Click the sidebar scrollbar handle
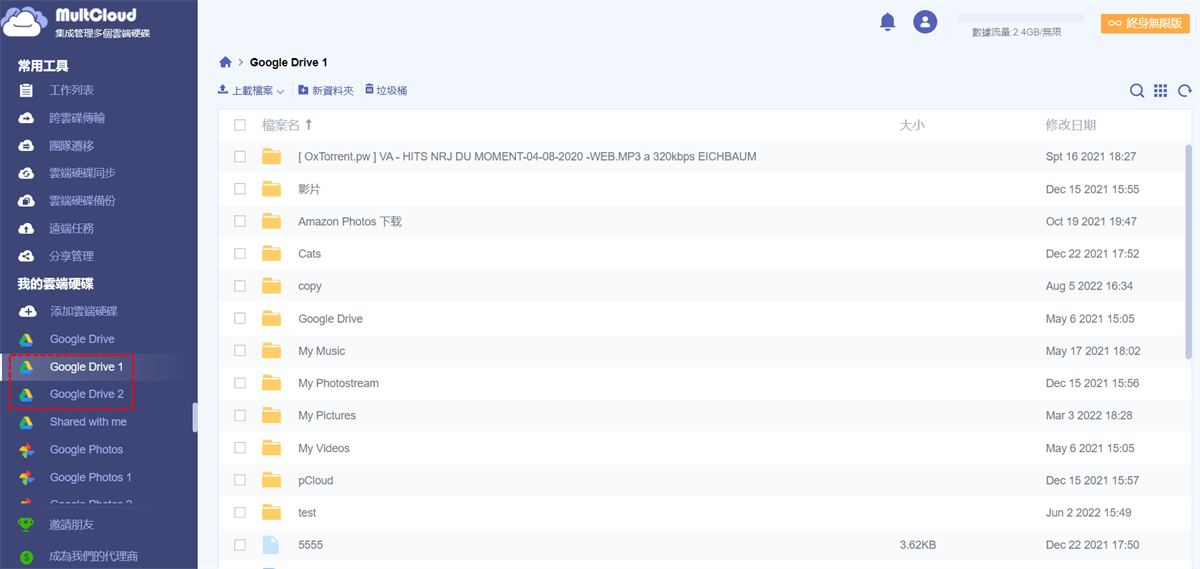1200x569 pixels. pos(195,417)
